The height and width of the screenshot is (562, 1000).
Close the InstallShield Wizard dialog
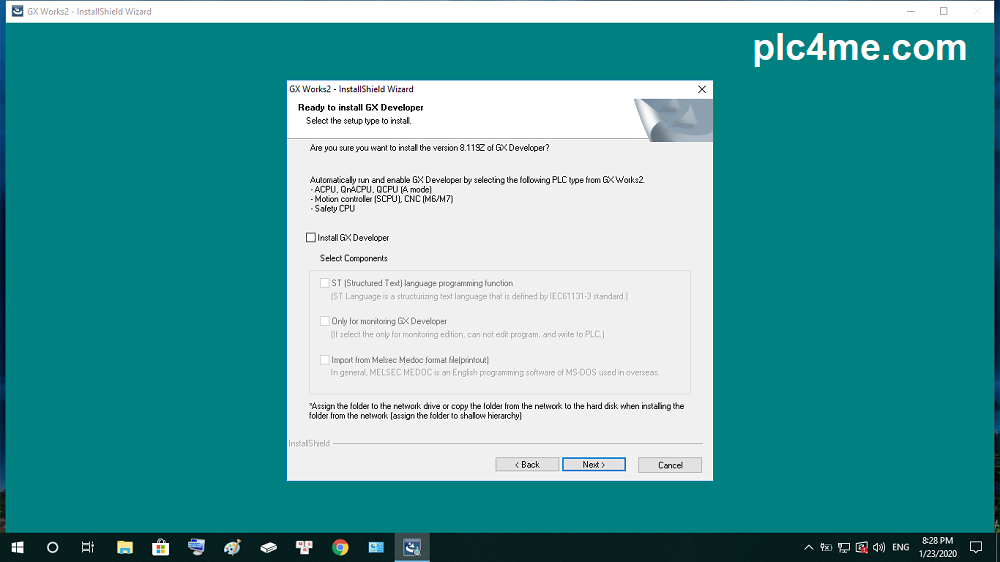[702, 89]
